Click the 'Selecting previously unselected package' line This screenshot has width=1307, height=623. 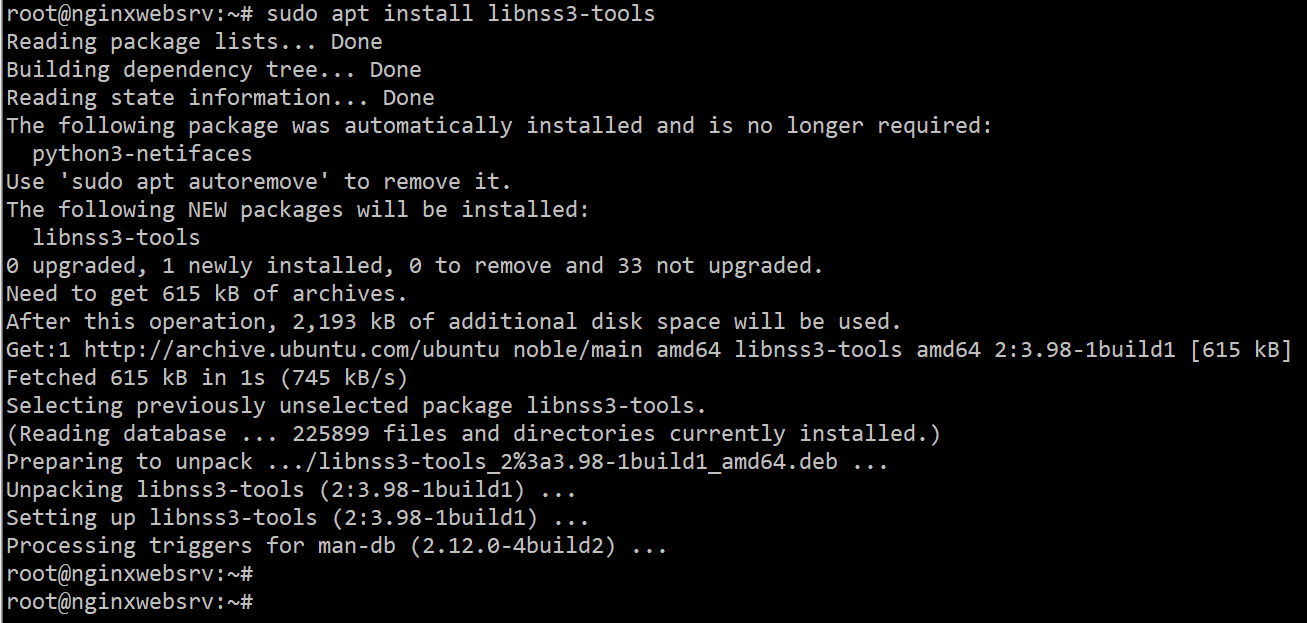click(356, 406)
